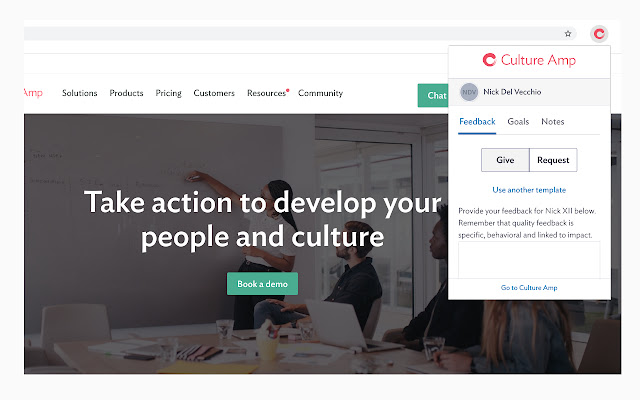Image resolution: width=640 pixels, height=400 pixels.
Task: Open the Customers menu item
Action: (x=214, y=93)
